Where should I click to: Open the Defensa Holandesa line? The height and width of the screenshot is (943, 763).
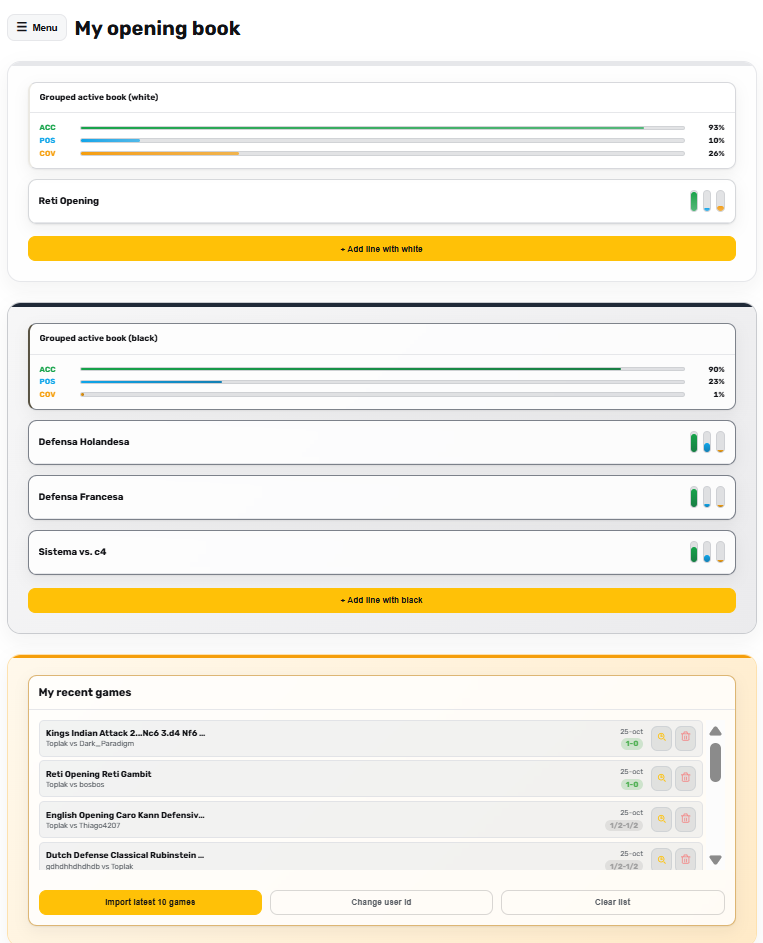[x=300, y=442]
